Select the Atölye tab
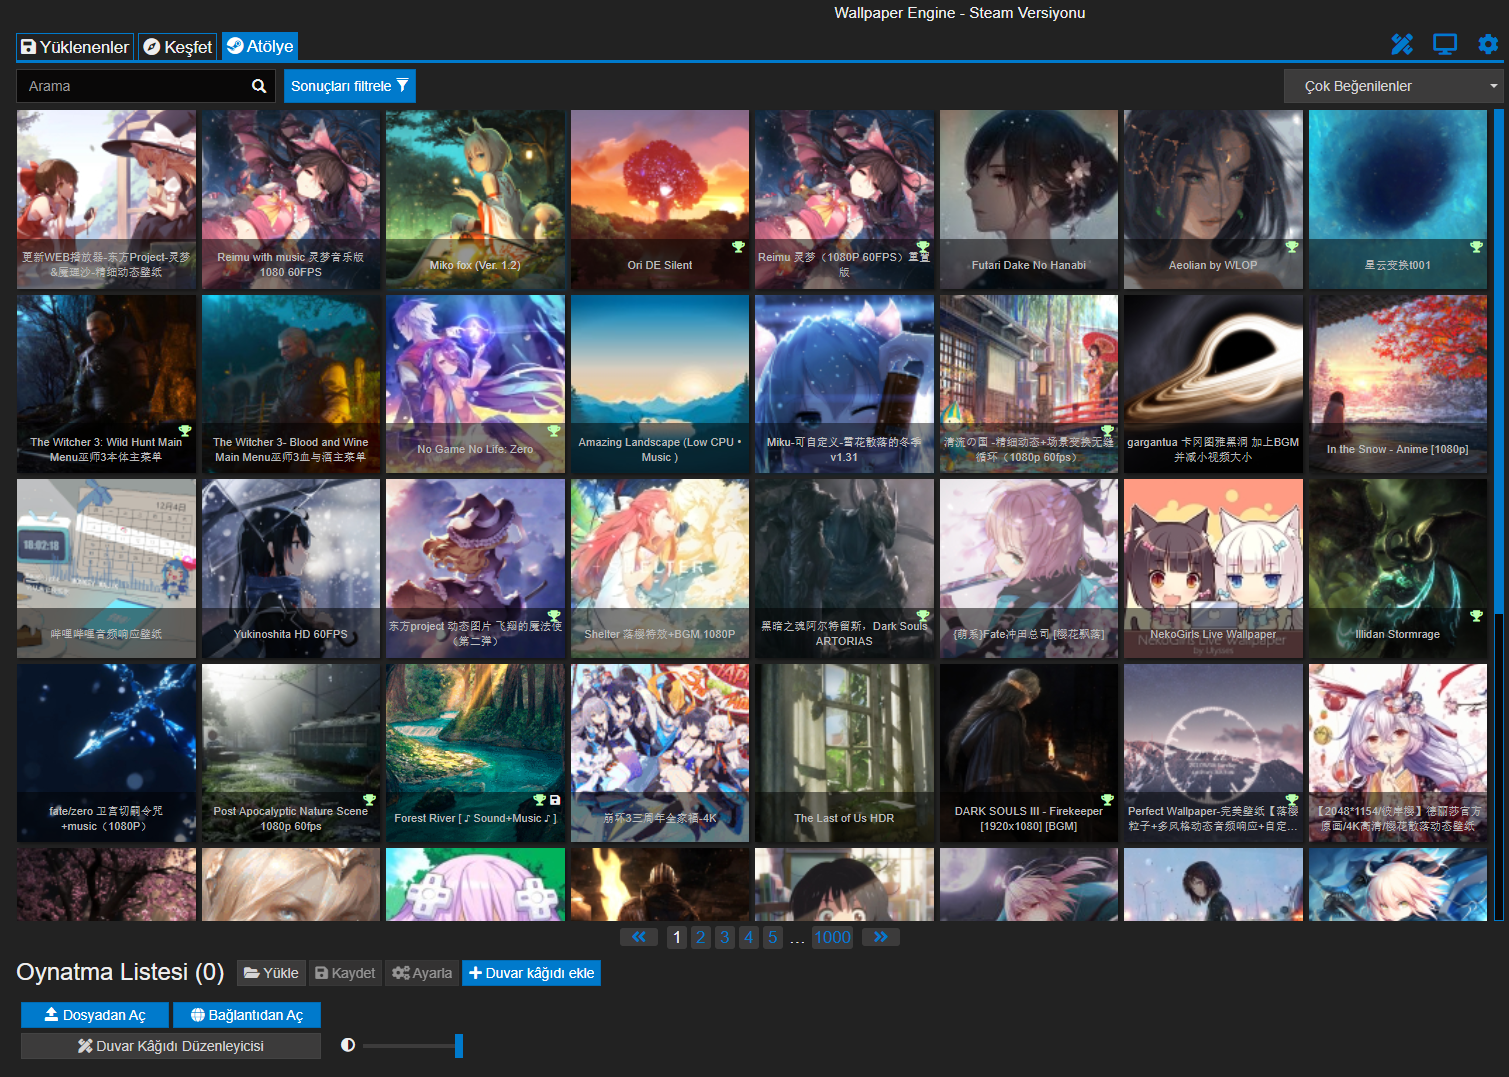Image resolution: width=1509 pixels, height=1077 pixels. click(x=260, y=46)
